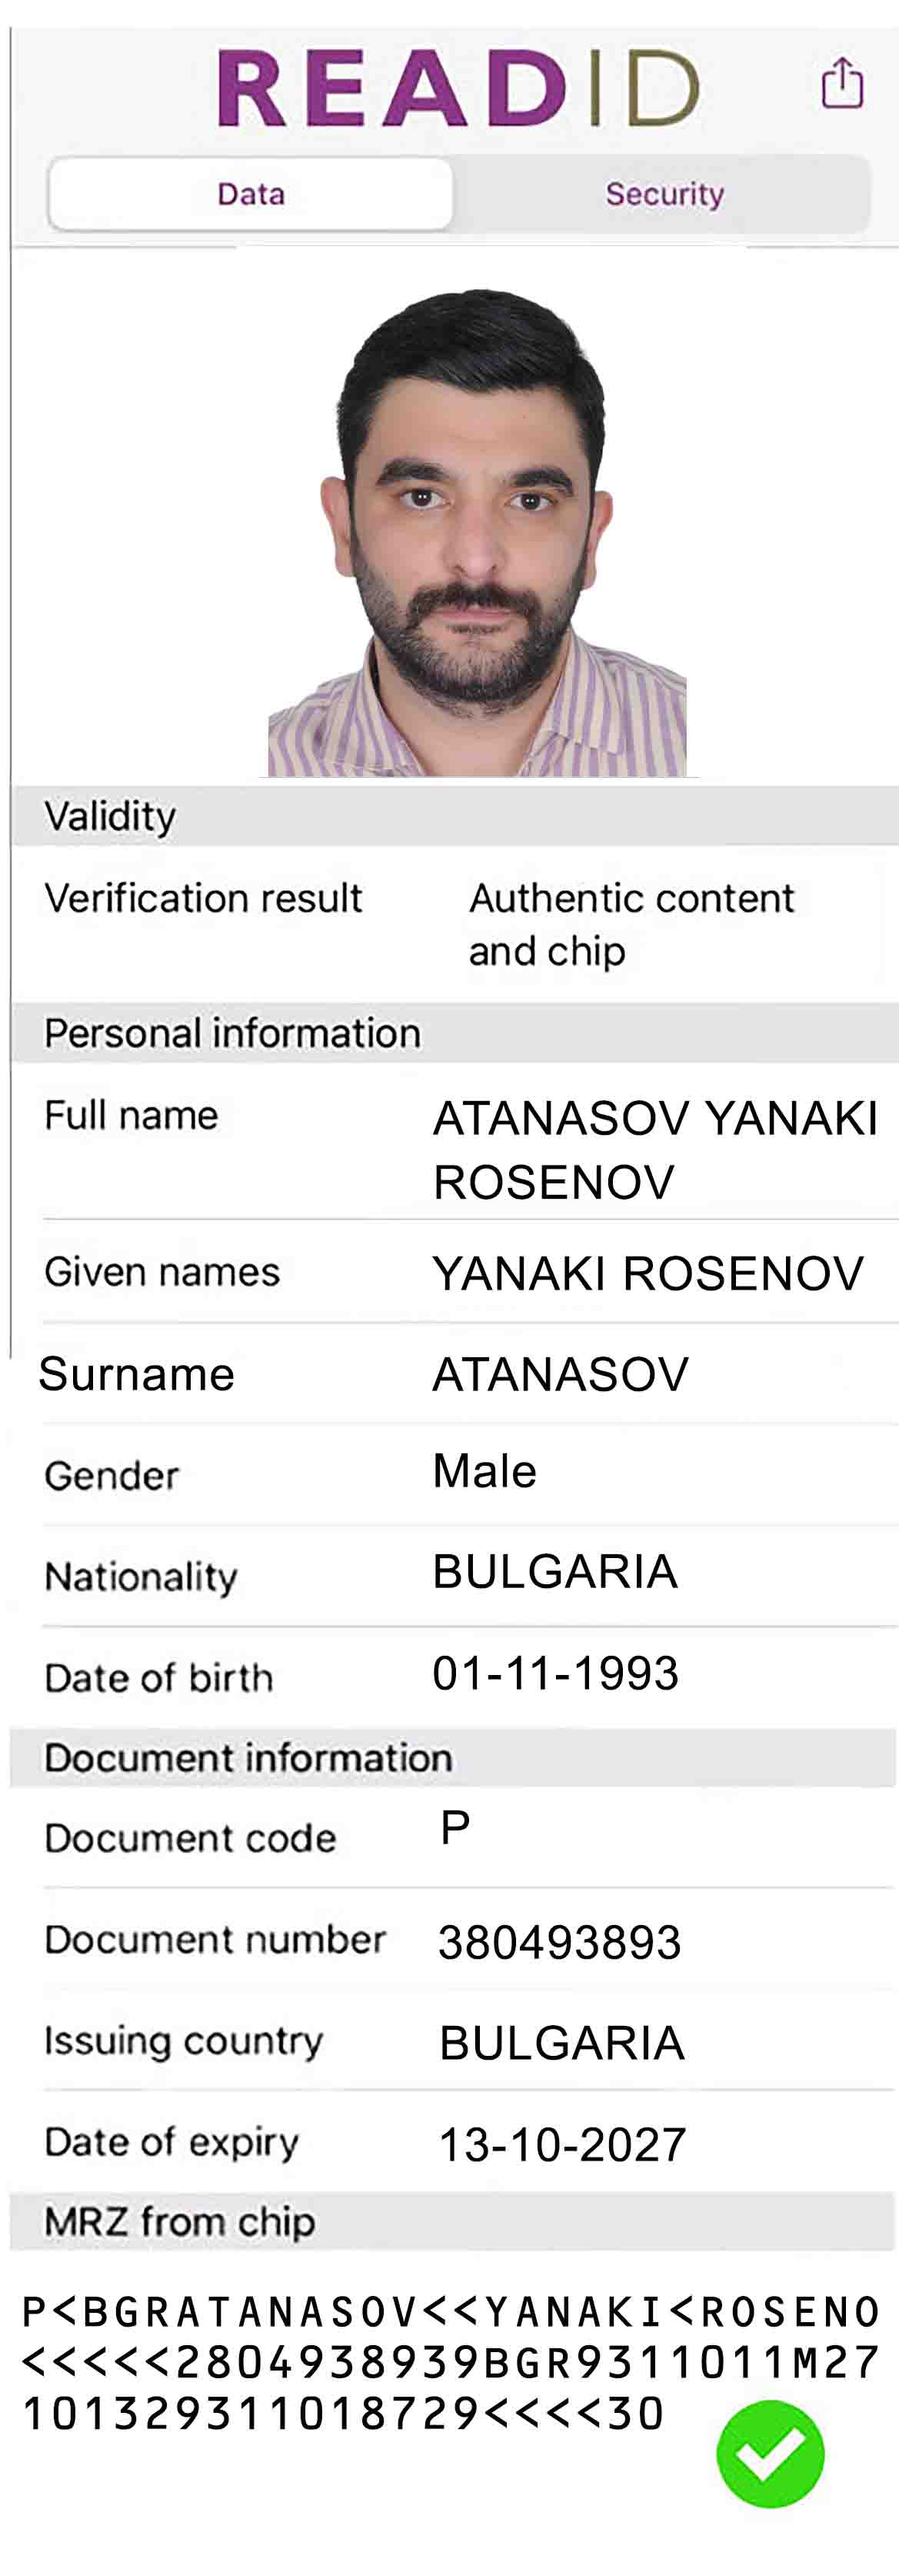Switch to the Security tab
Viewport: 899px width, 2576px height.
664,194
